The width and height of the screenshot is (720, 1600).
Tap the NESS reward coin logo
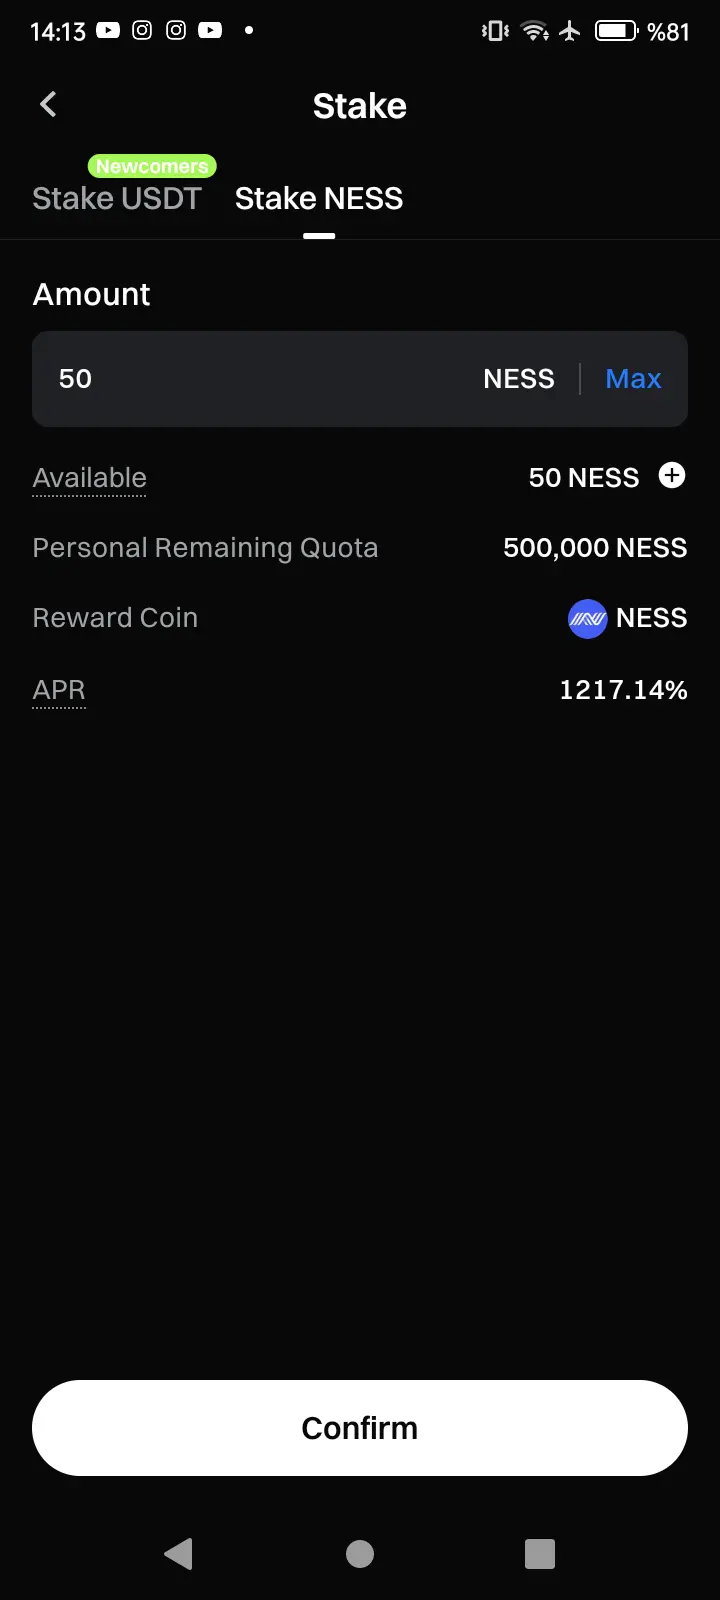[x=587, y=619]
